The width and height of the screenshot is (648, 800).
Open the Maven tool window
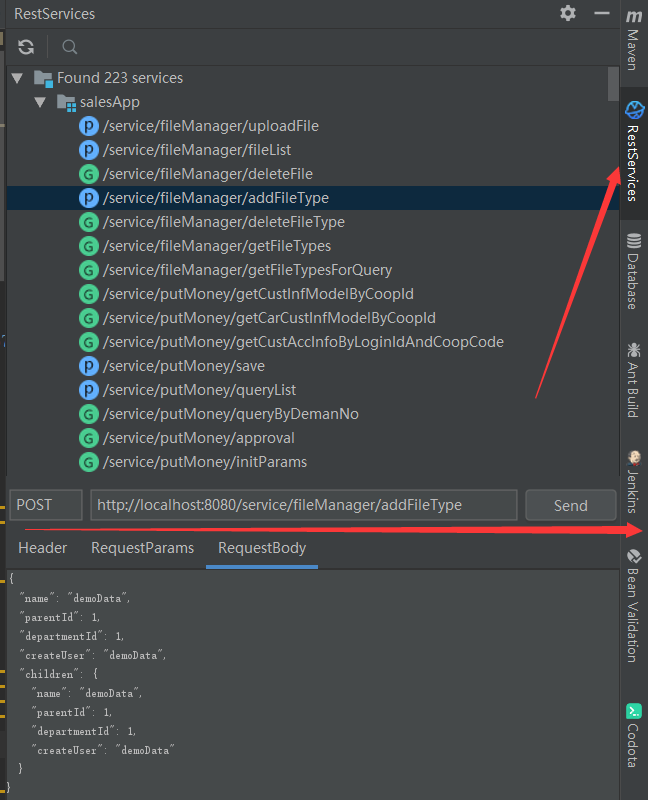click(x=633, y=40)
